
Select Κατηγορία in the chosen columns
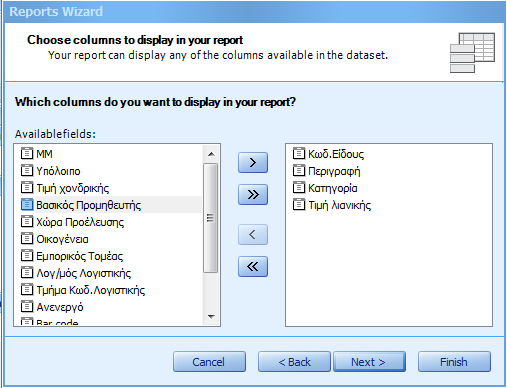pyautogui.click(x=333, y=188)
